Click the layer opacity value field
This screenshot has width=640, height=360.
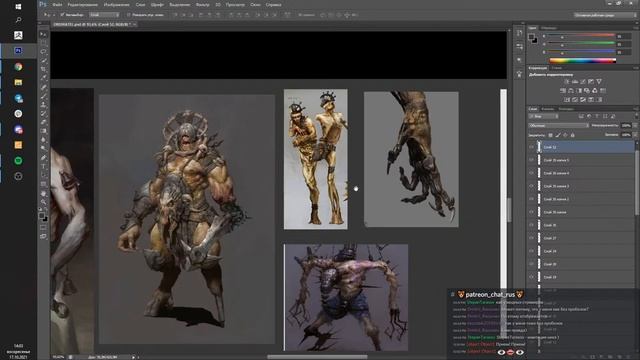point(626,126)
